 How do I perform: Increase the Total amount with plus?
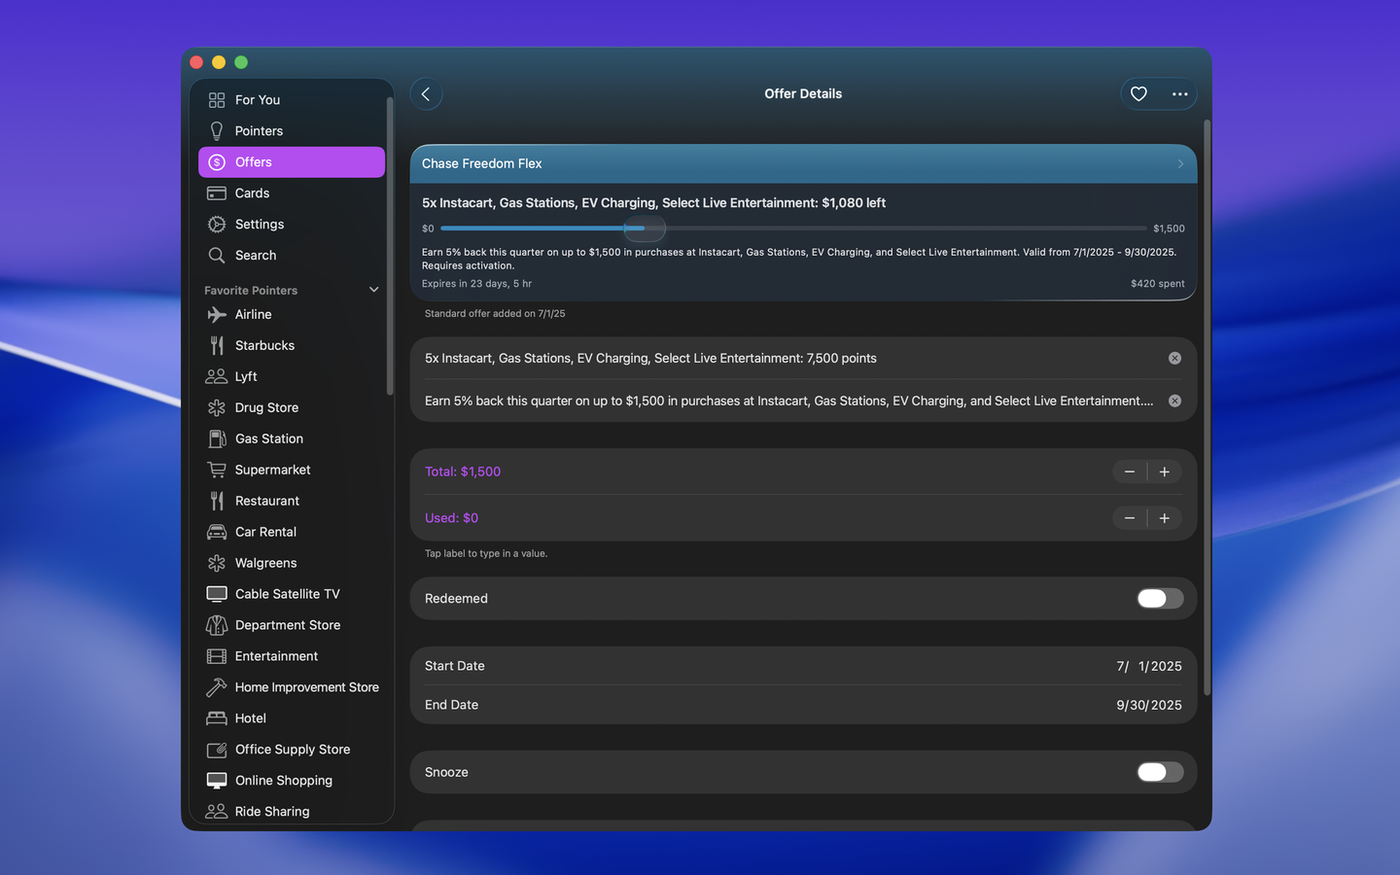pos(1164,472)
